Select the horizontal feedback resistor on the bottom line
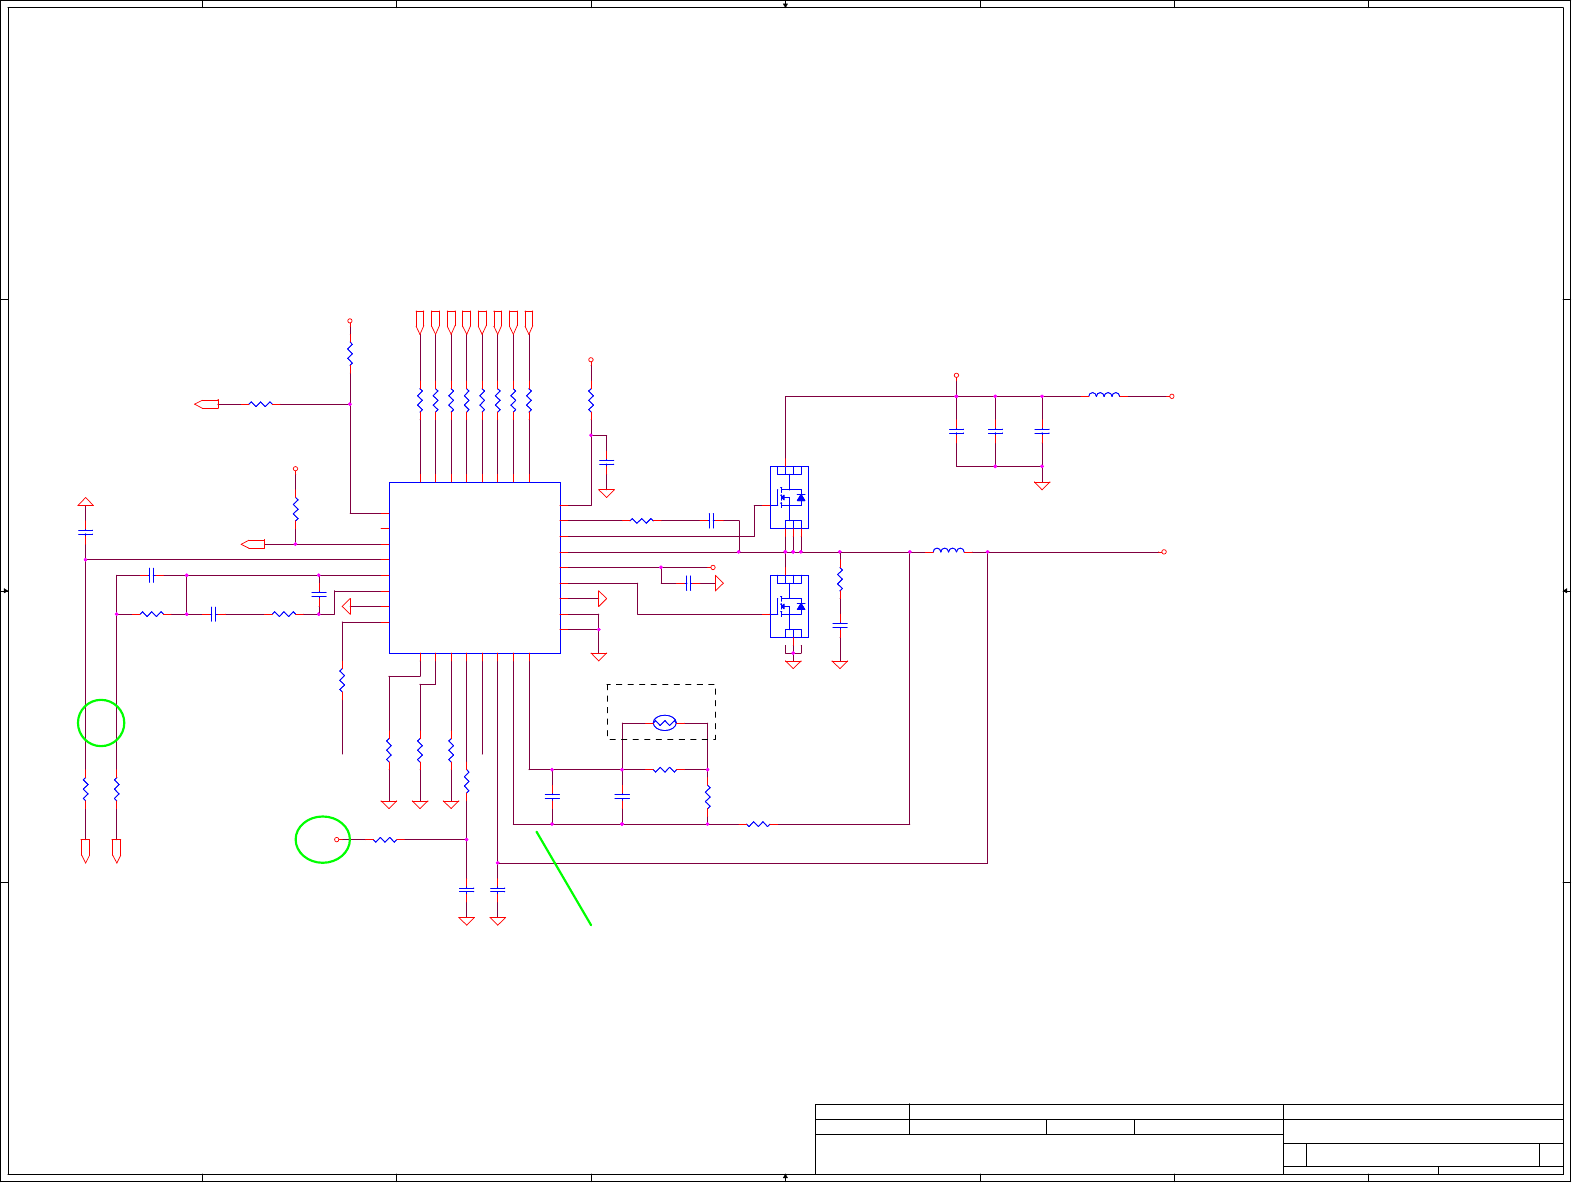This screenshot has height=1183, width=1572. (x=759, y=824)
